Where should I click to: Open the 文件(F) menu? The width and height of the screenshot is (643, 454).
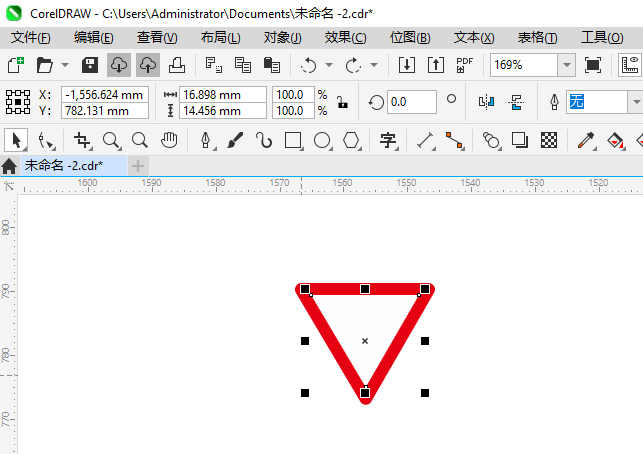(x=31, y=38)
